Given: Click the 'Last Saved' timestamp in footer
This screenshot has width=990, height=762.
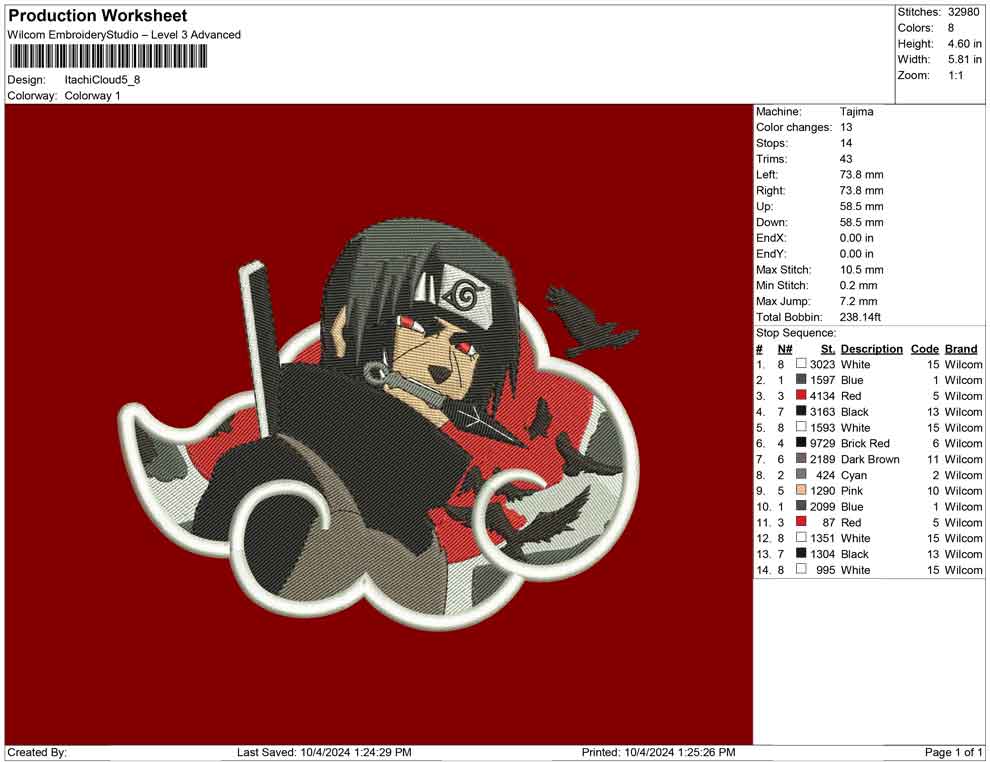Looking at the screenshot, I should [324, 752].
